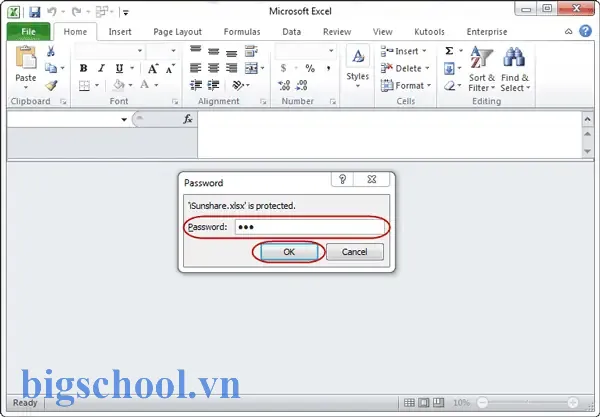Image resolution: width=600 pixels, height=417 pixels.
Task: Click Cancel in Password dialog
Action: [x=354, y=252]
